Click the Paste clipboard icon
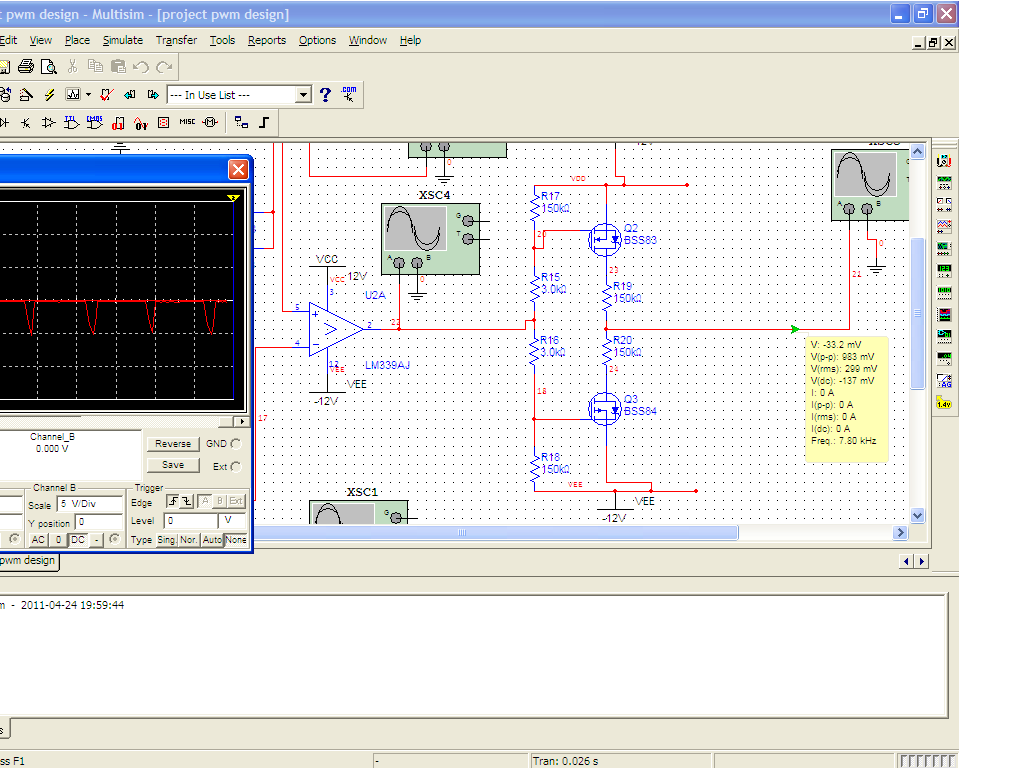 (118, 67)
